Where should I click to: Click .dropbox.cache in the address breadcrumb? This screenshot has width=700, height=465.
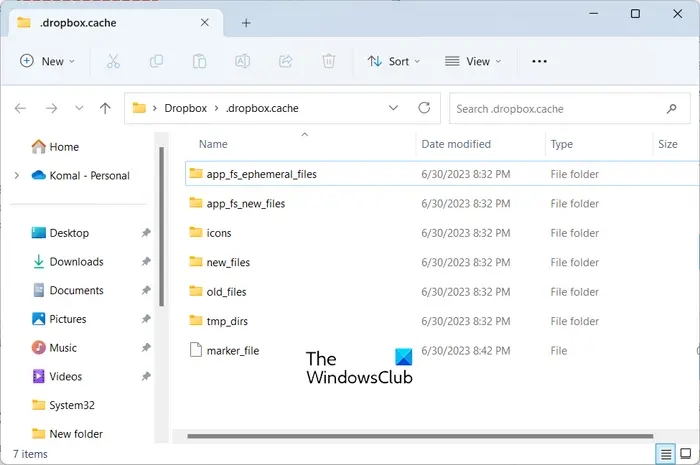click(262, 108)
